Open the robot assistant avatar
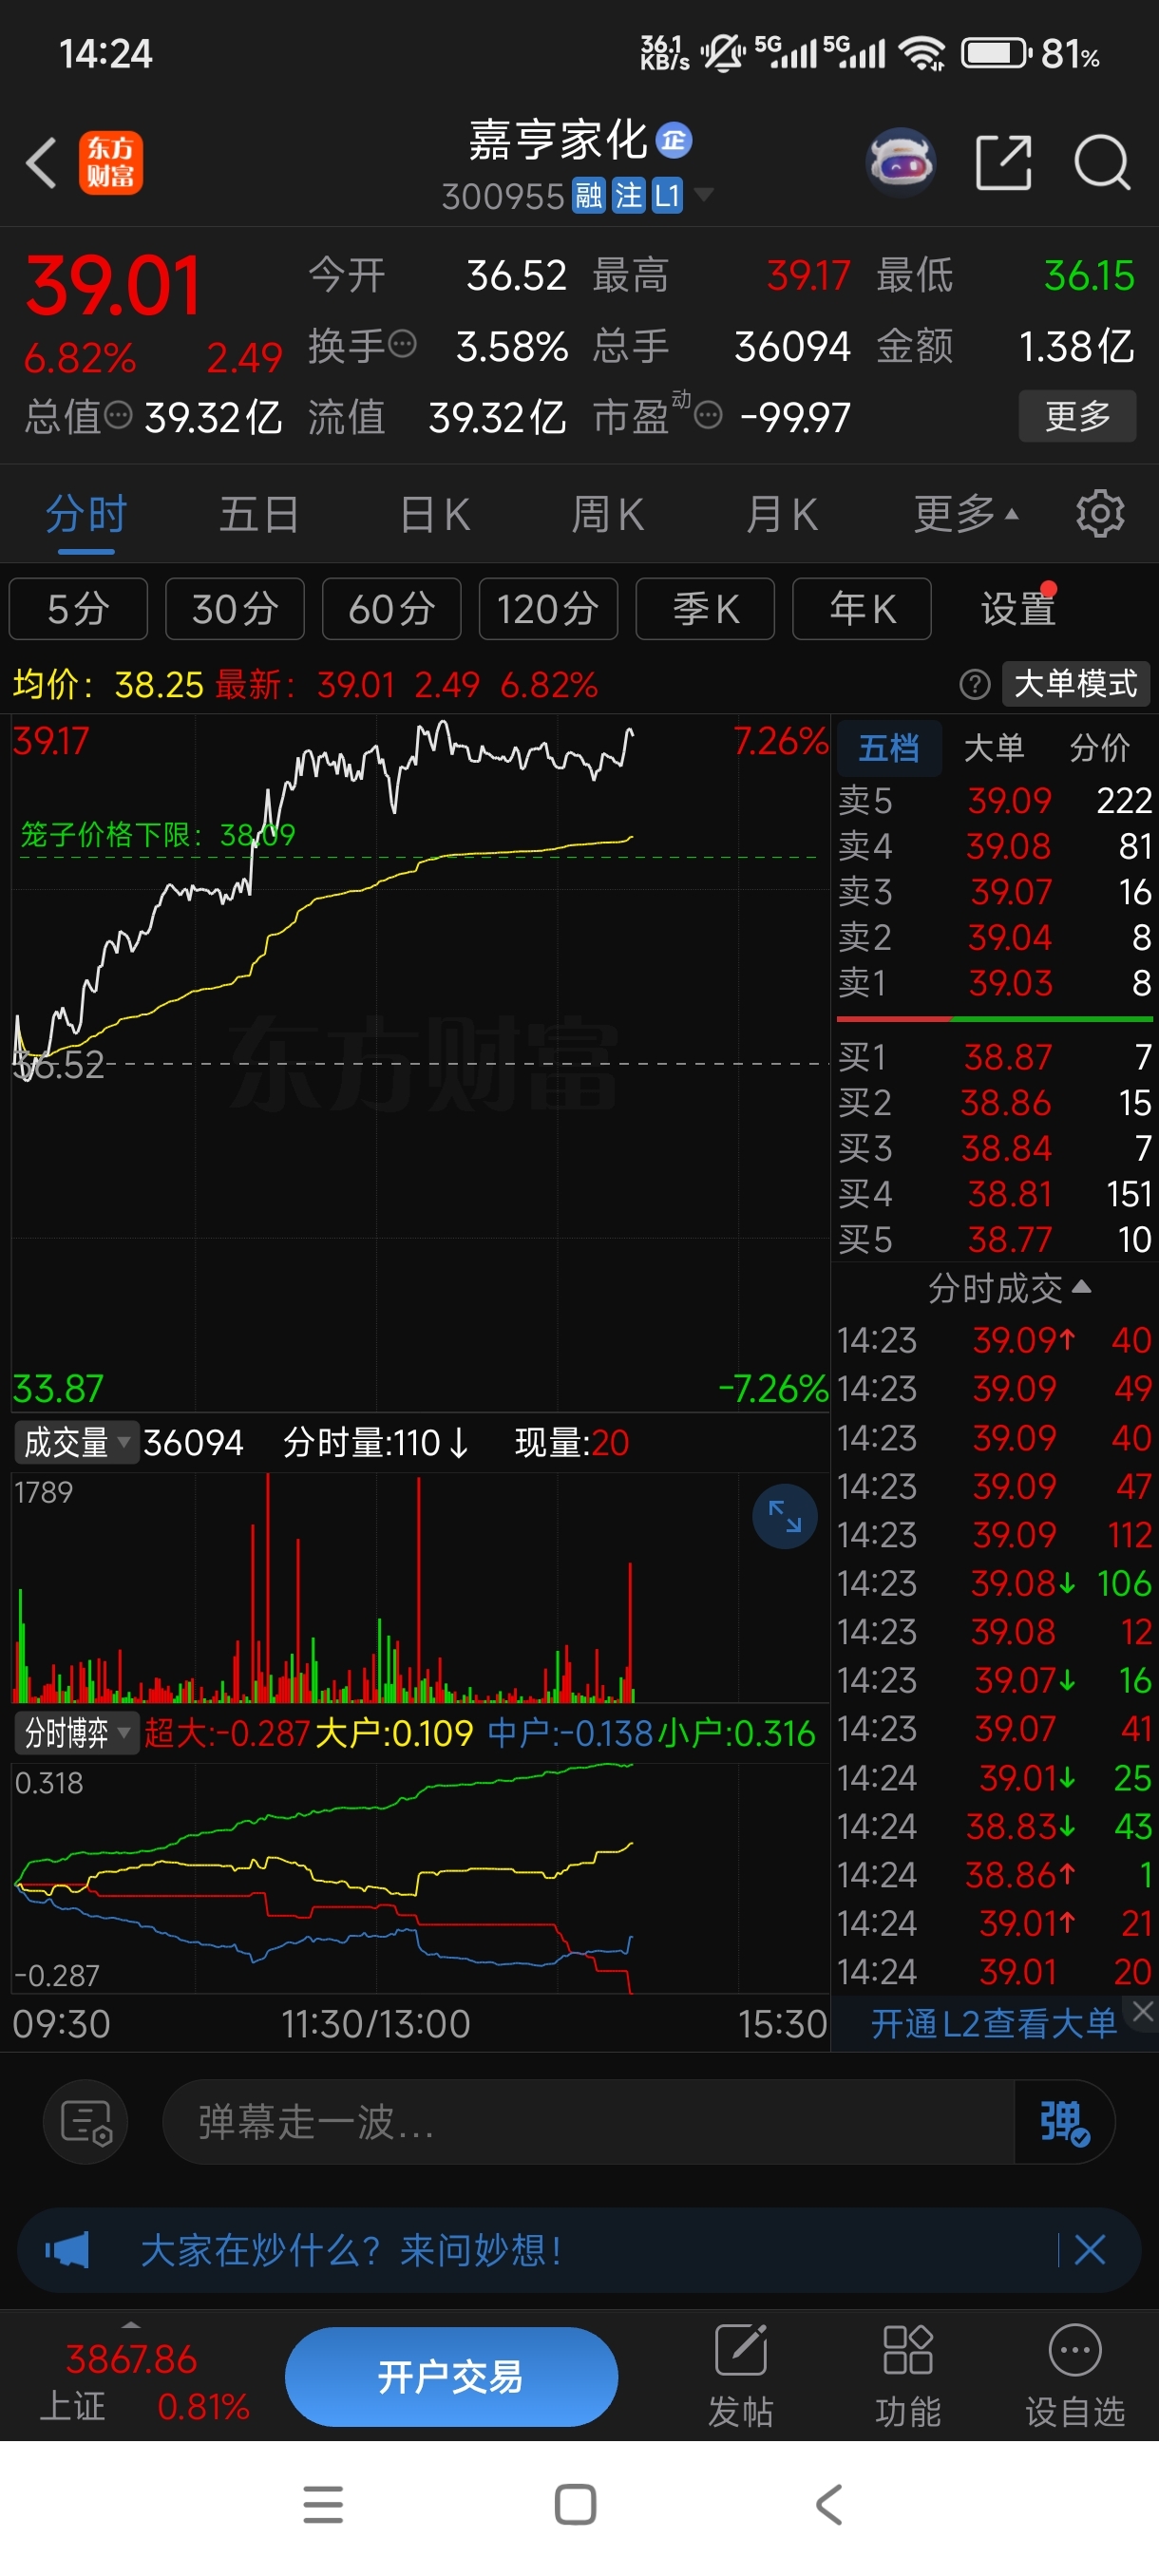 click(x=901, y=161)
